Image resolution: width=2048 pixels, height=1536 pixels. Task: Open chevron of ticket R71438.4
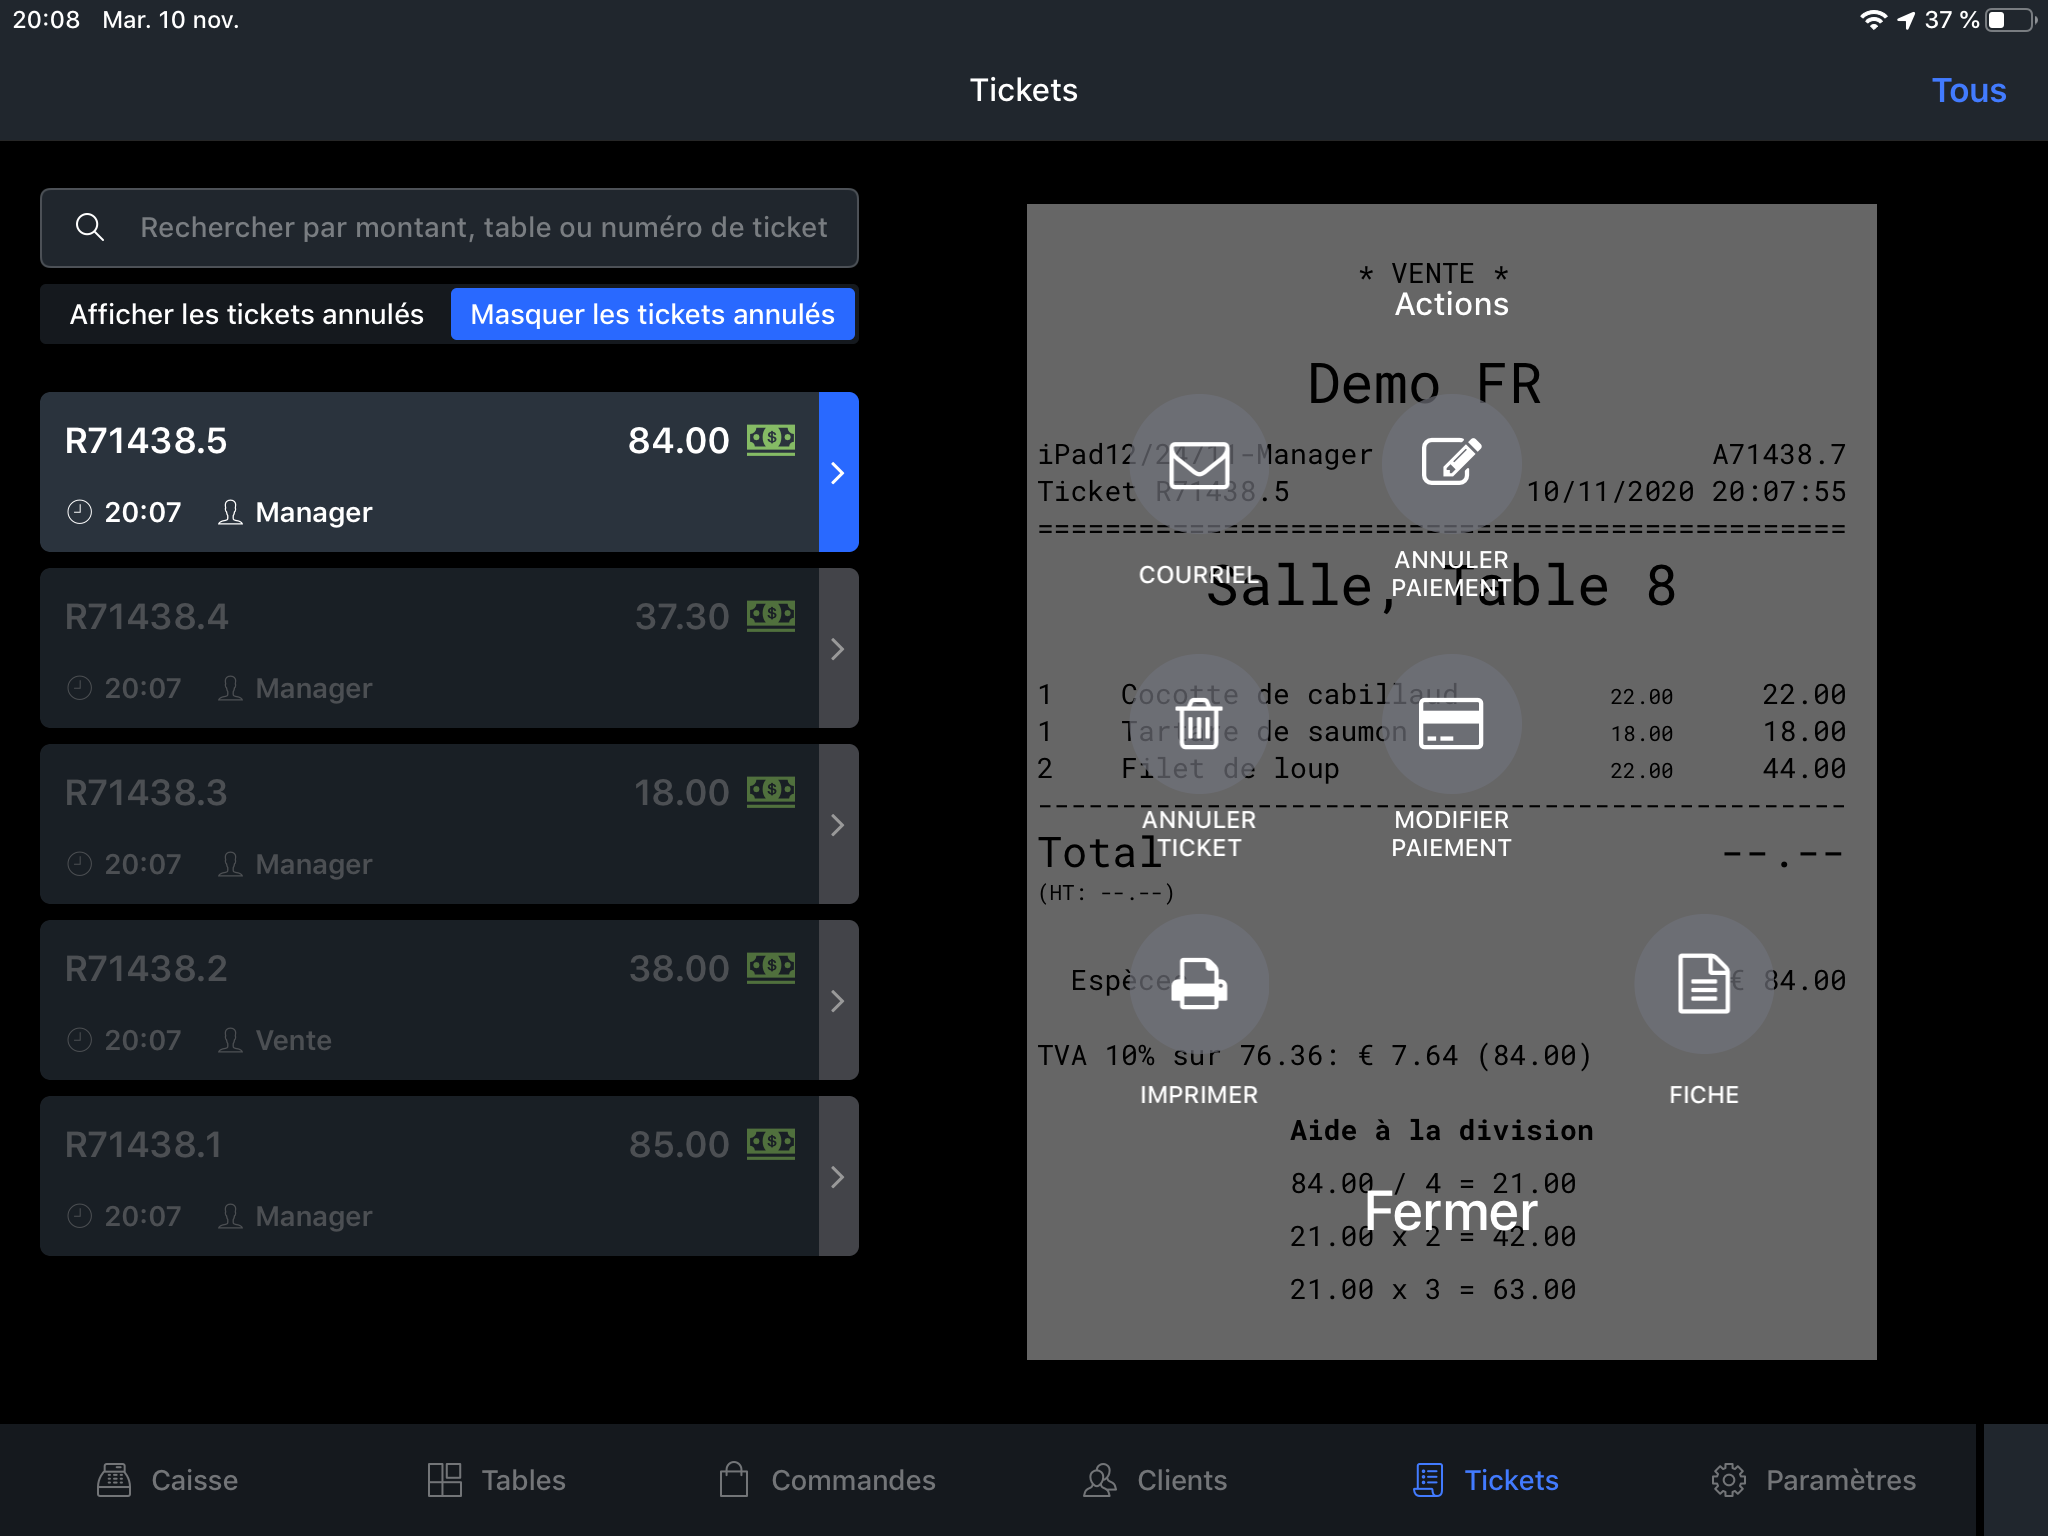tap(838, 648)
